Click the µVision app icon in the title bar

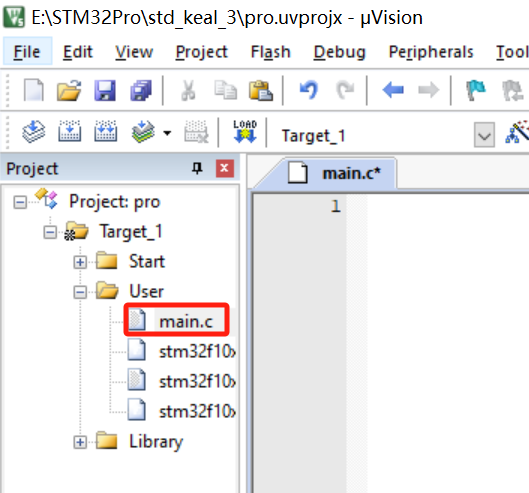(14, 17)
